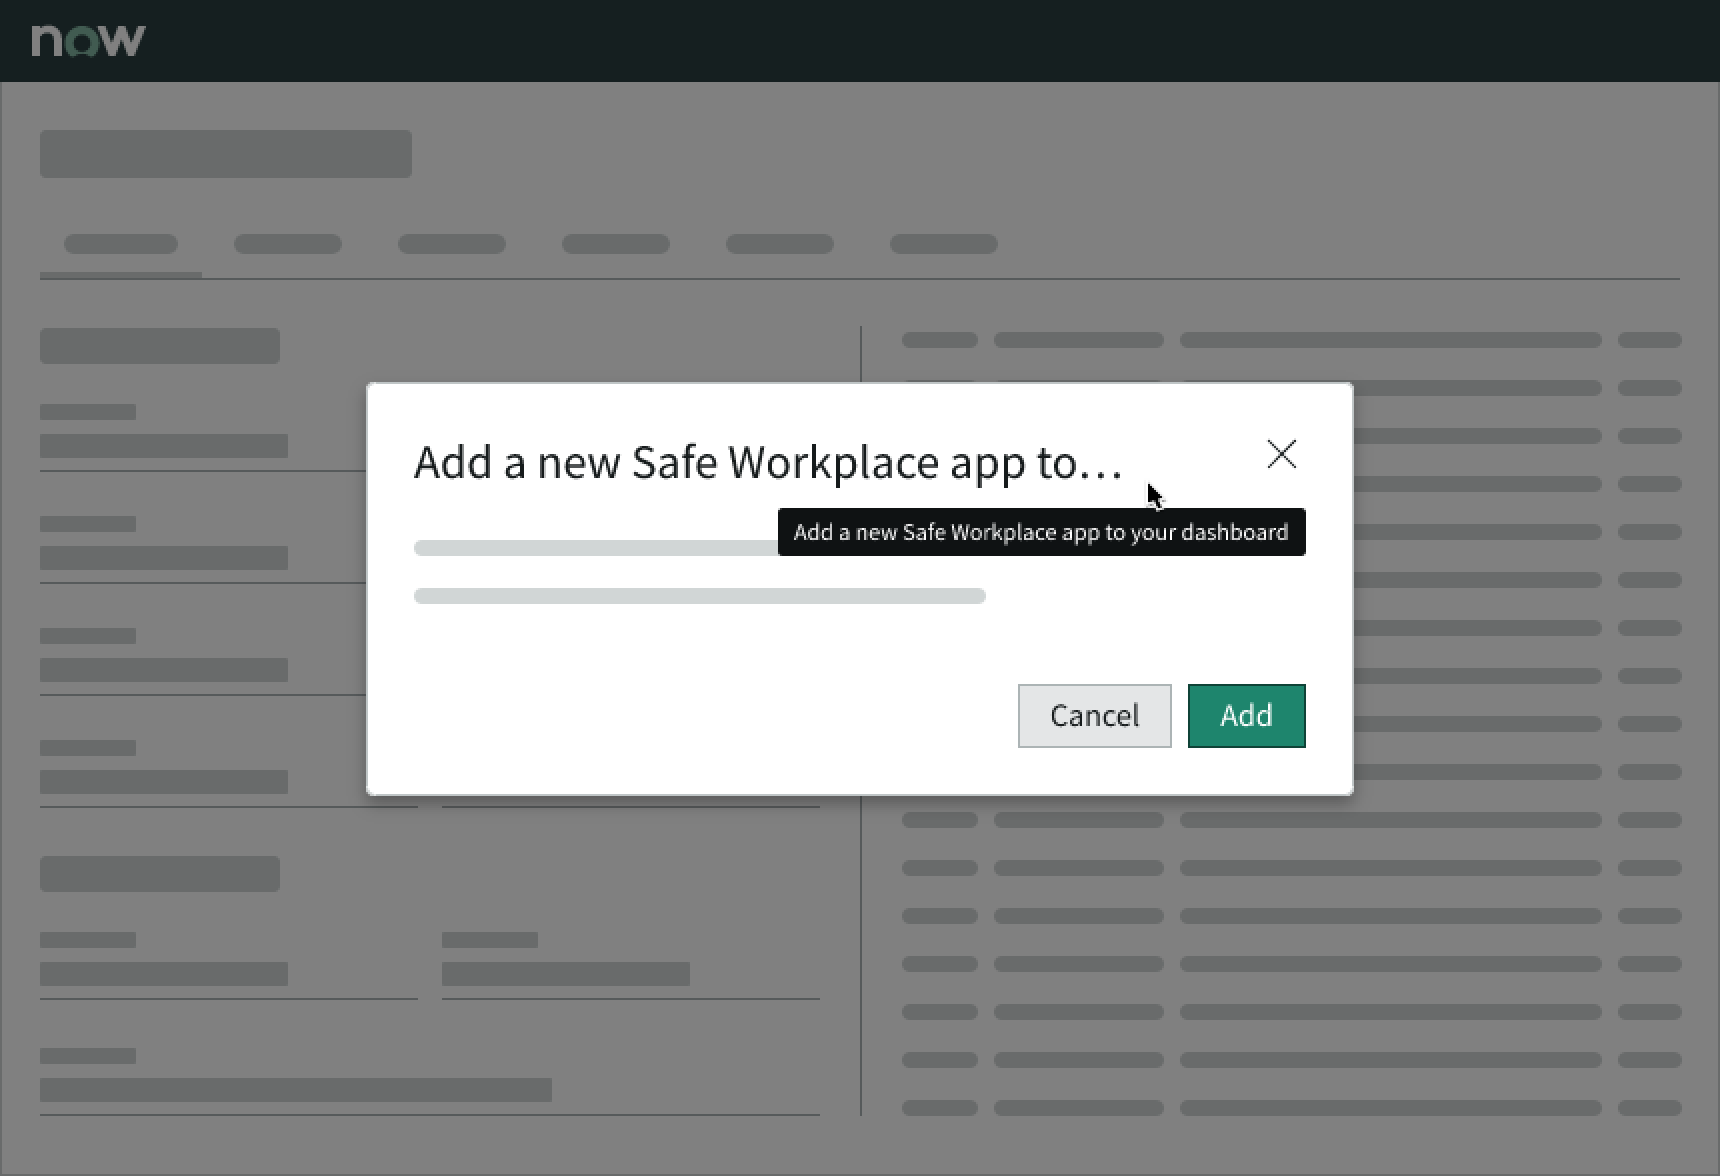Viewport: 1720px width, 1176px height.
Task: Click first section heading placeholder in left panel
Action: [160, 346]
